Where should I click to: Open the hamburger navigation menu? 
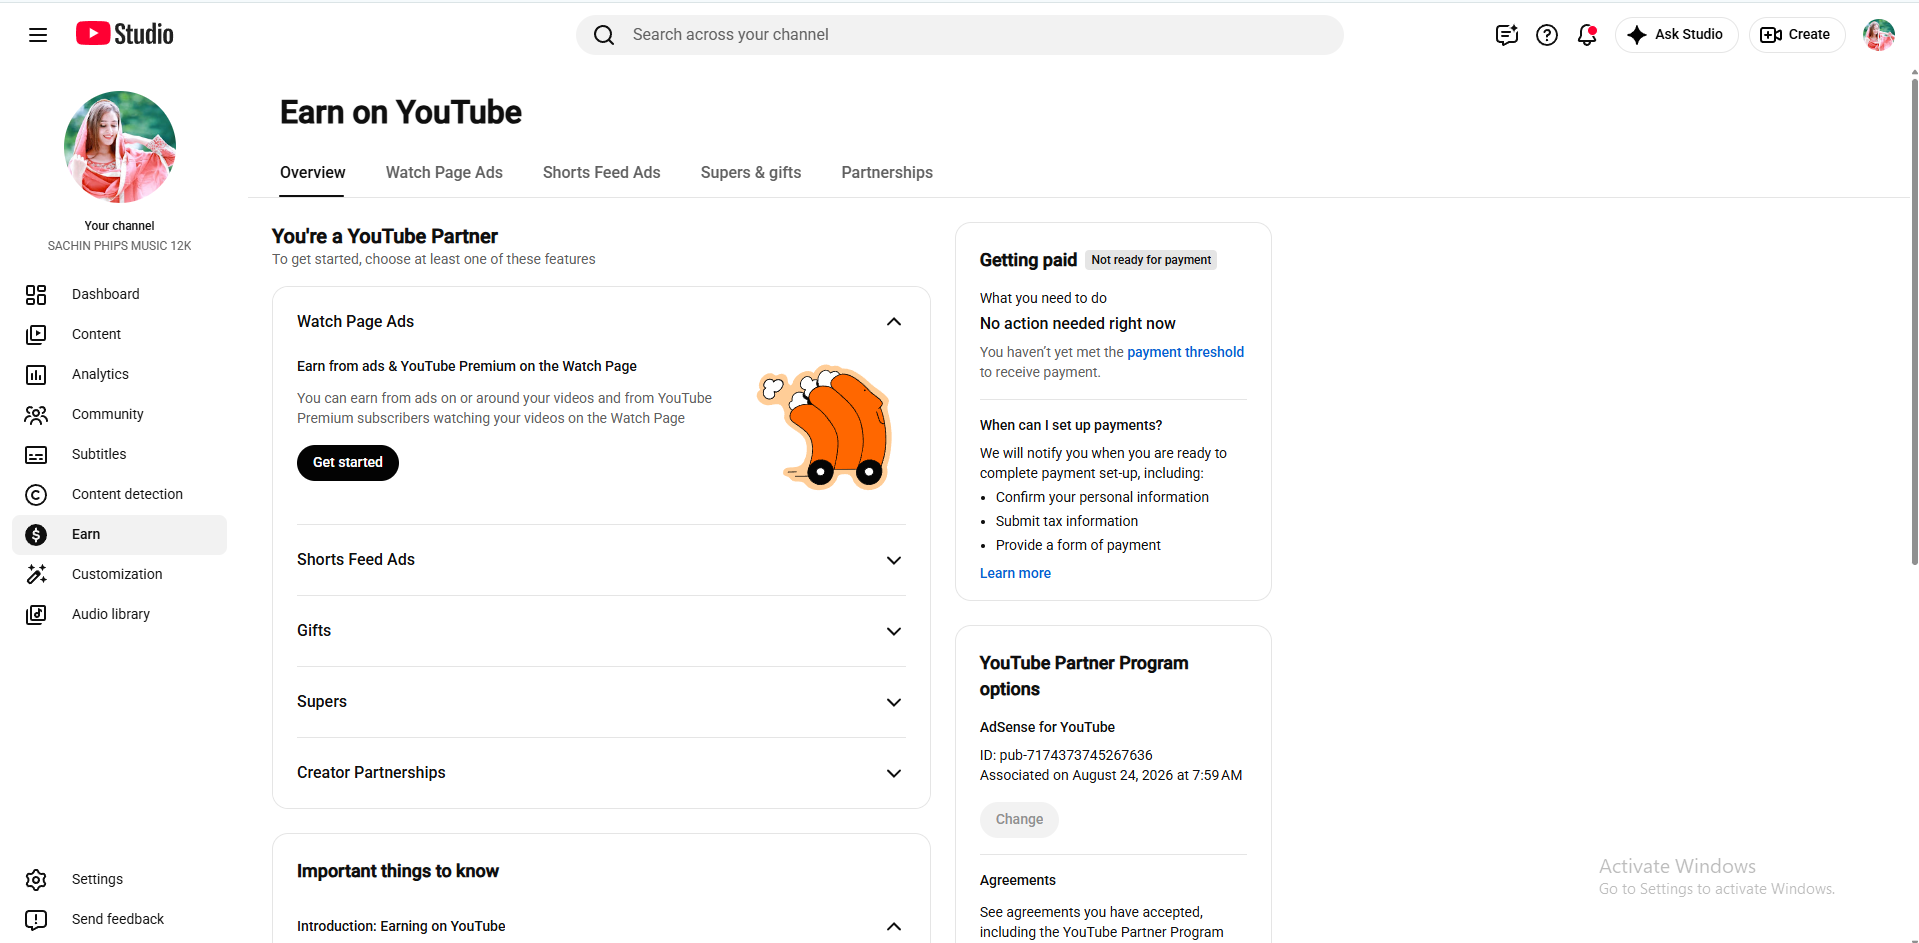point(38,35)
